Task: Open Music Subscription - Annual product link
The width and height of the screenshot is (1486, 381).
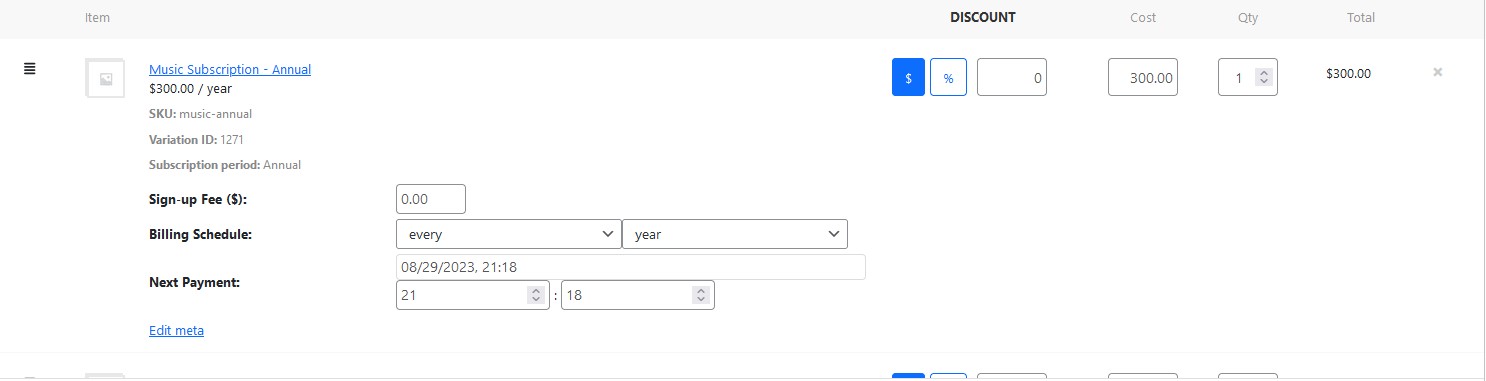Action: pos(230,69)
